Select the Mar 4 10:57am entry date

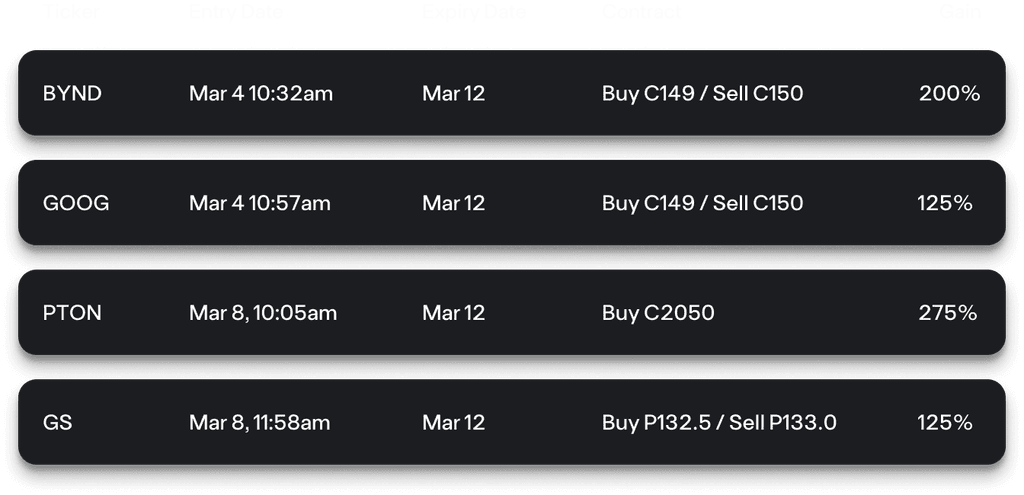(260, 203)
